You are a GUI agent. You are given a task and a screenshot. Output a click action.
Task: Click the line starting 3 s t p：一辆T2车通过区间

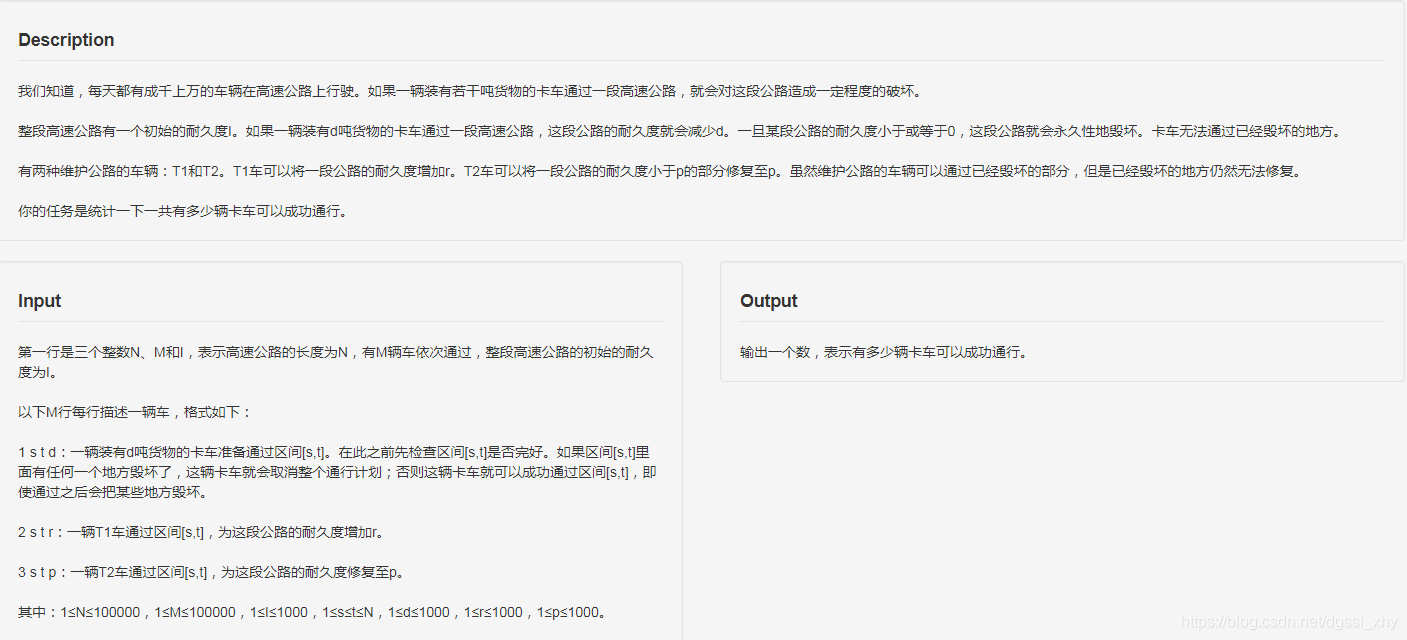(210, 572)
